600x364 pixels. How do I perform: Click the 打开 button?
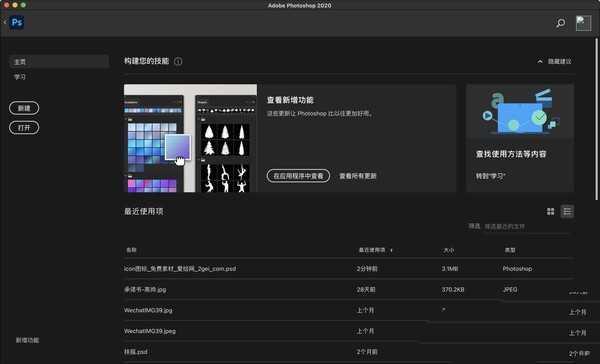(24, 127)
